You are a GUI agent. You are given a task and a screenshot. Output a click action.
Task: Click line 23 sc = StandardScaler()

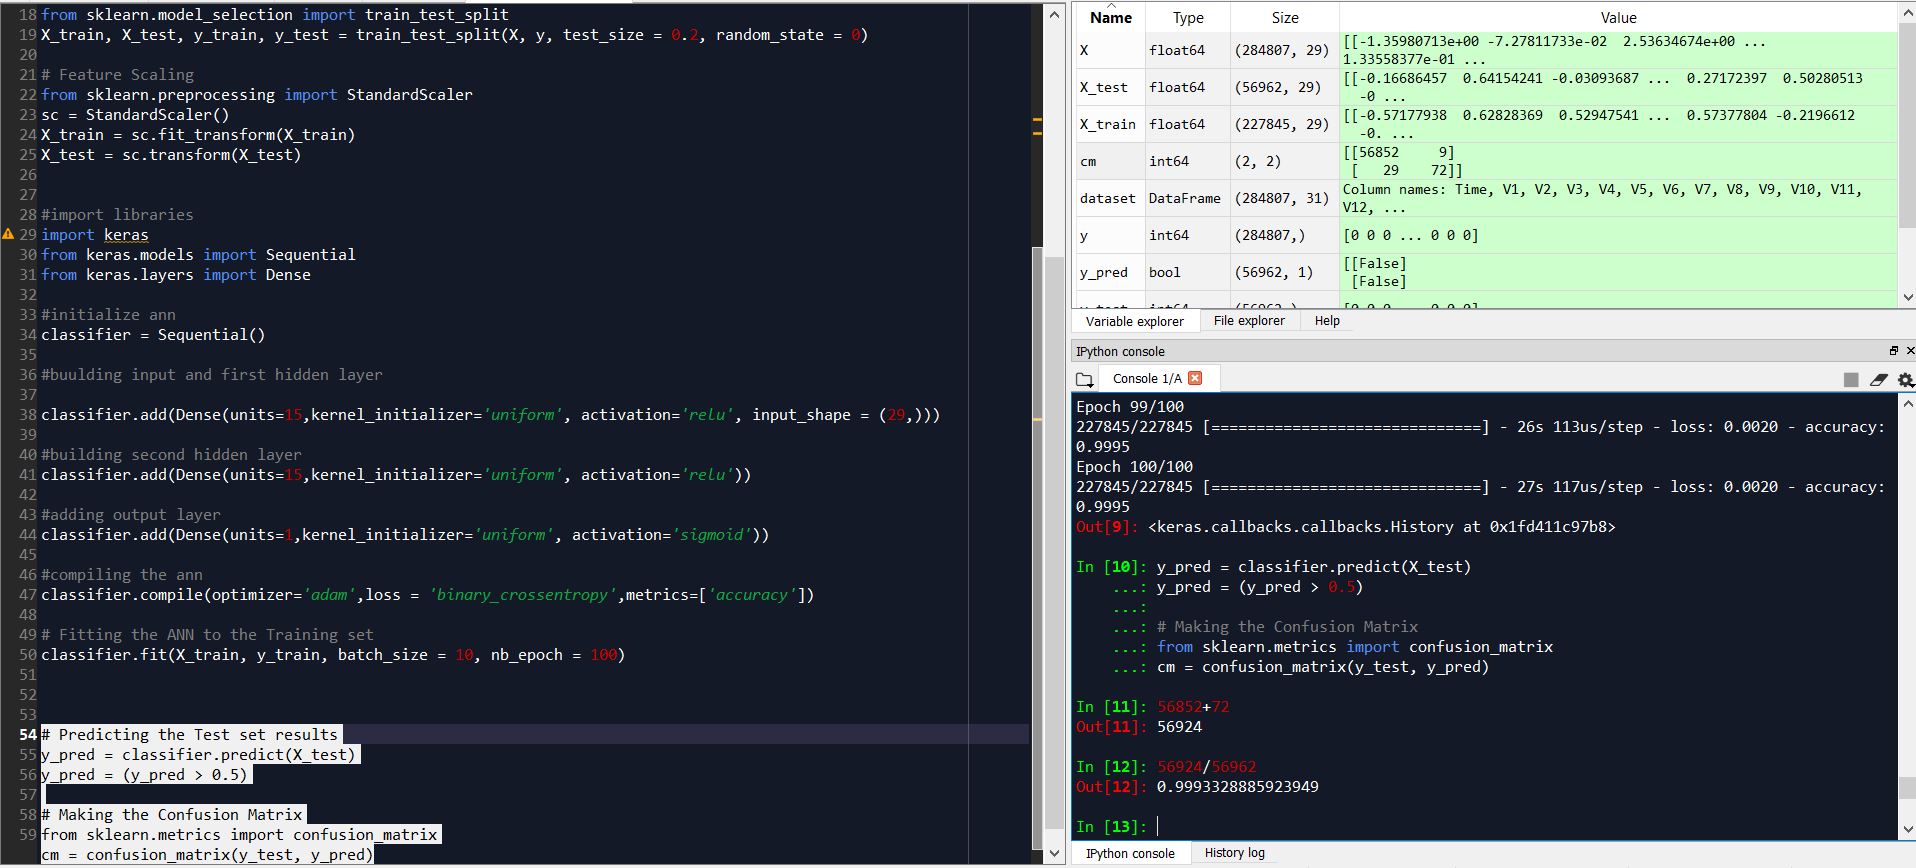tap(135, 115)
